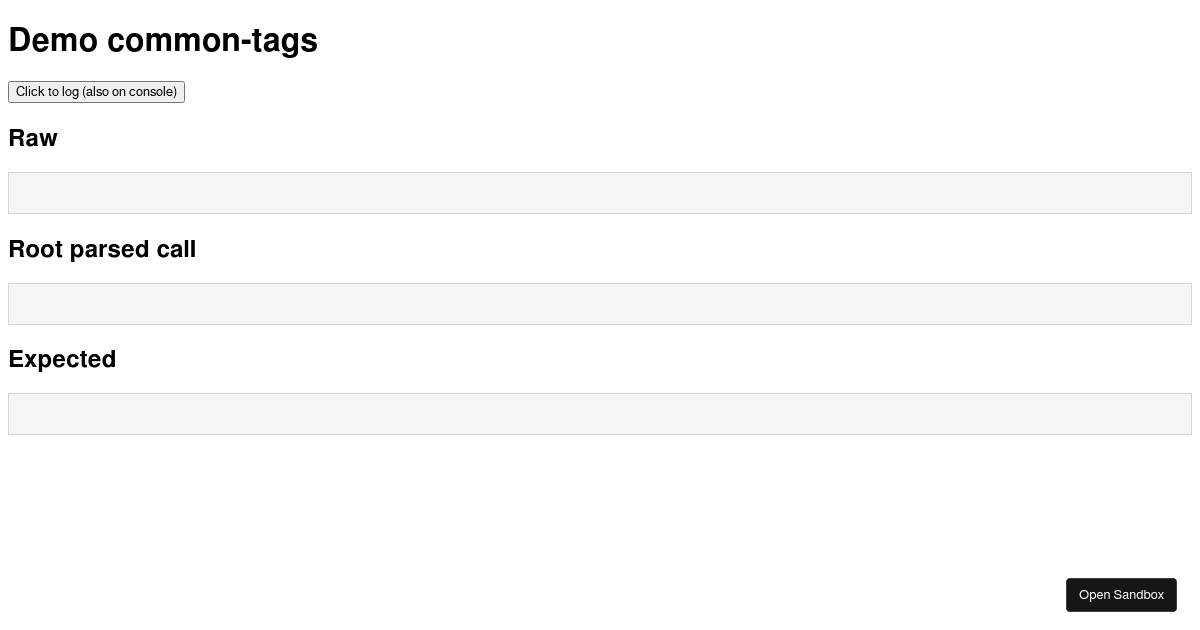This screenshot has height=630, width=1200.
Task: Click the Demo common-tags page title
Action: pos(163,40)
